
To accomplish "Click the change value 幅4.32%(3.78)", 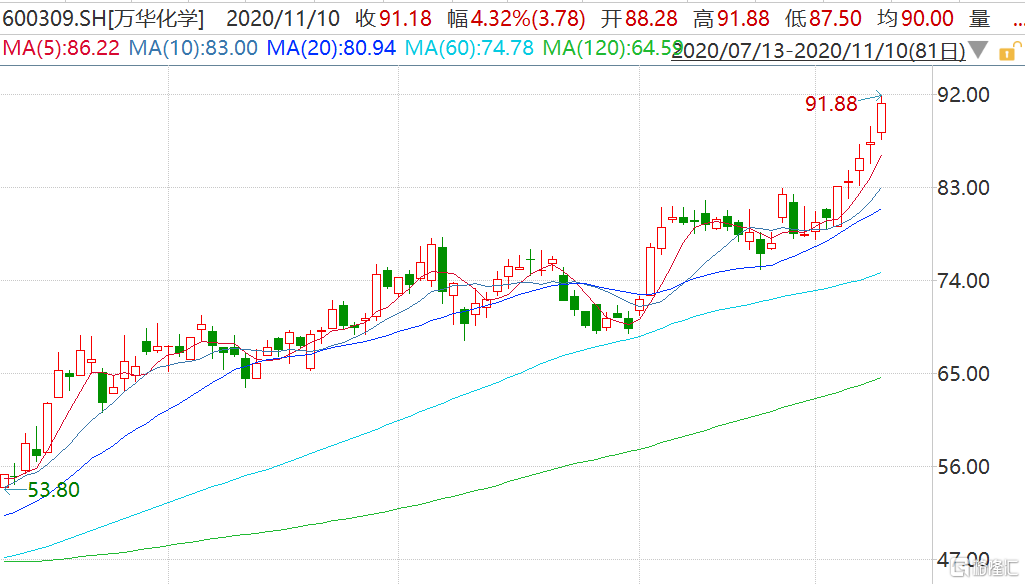I will click(x=516, y=18).
